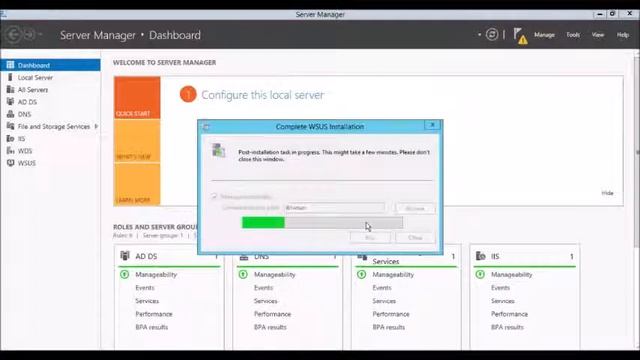This screenshot has width=640, height=360.
Task: Click IIS Manageability green status icon
Action: click(x=480, y=274)
